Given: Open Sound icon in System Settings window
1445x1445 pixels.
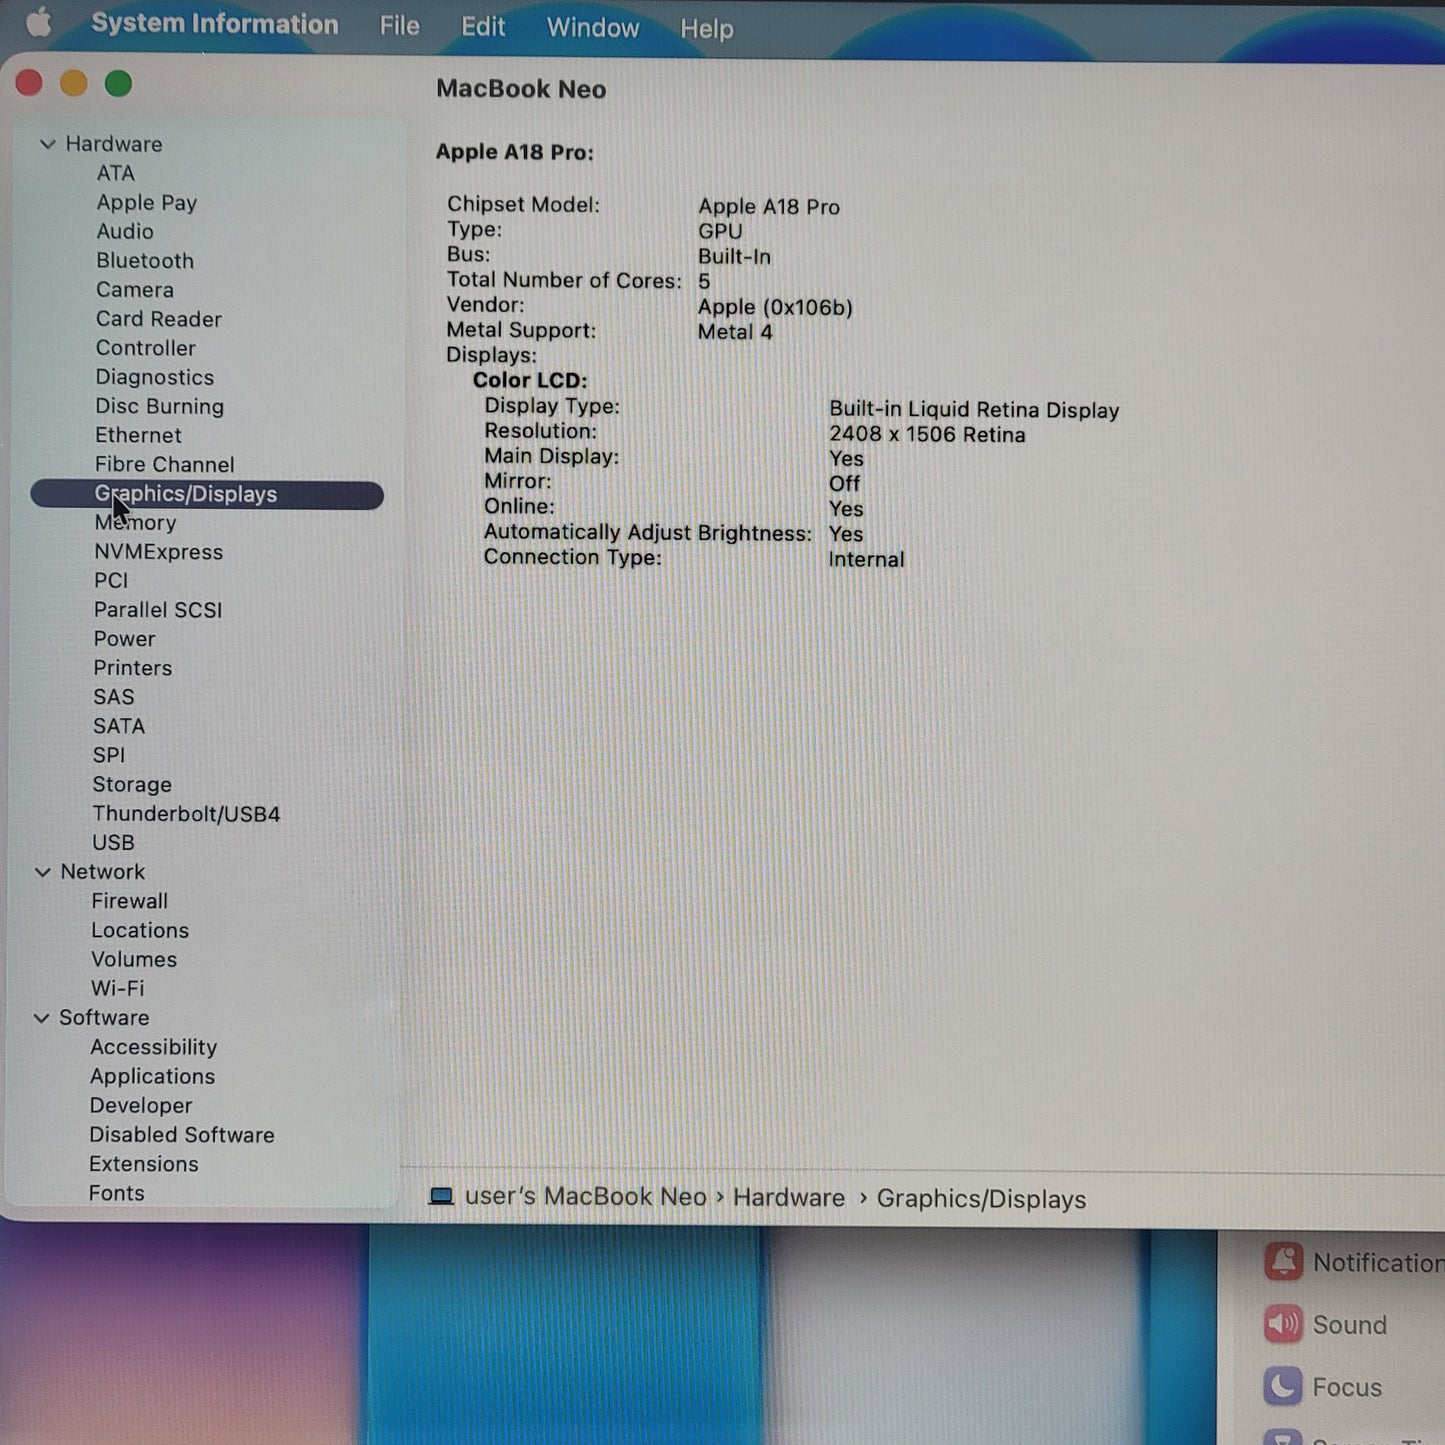Looking at the screenshot, I should 1283,1324.
